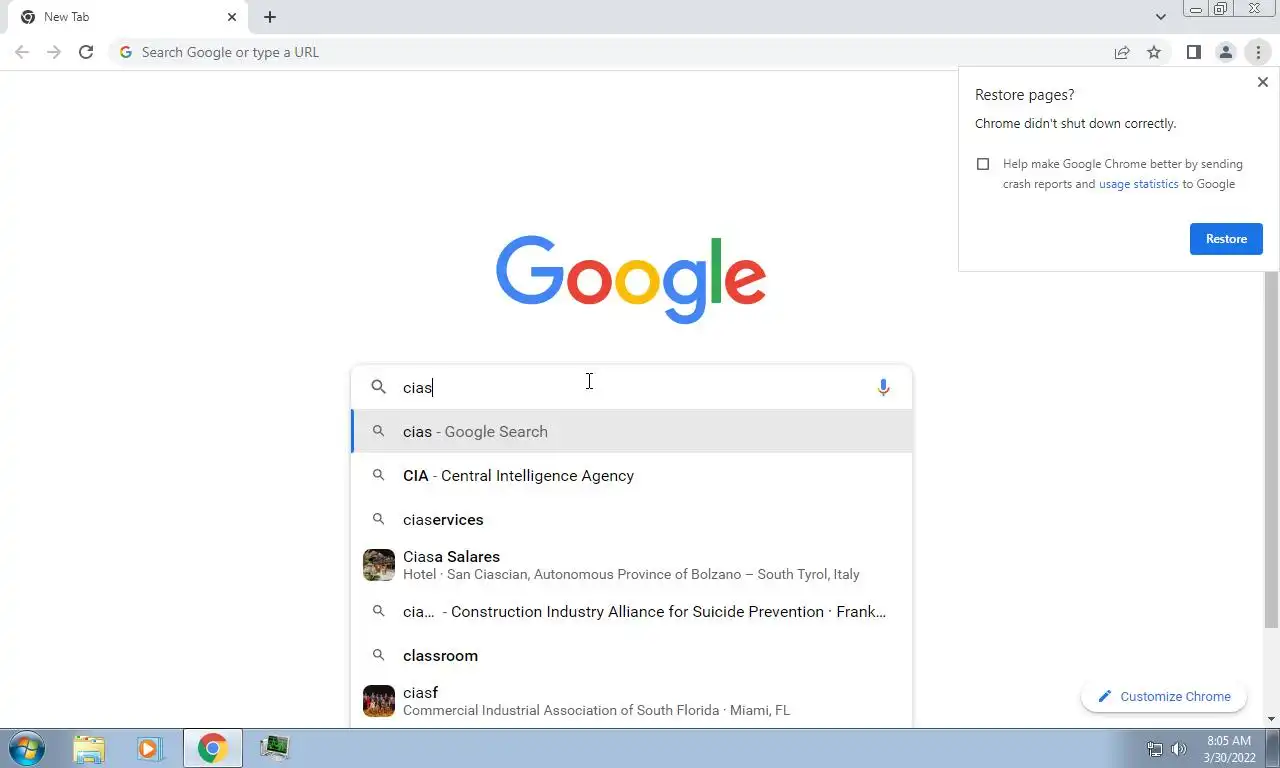
Task: Select the New Tab tab
Action: pos(127,17)
